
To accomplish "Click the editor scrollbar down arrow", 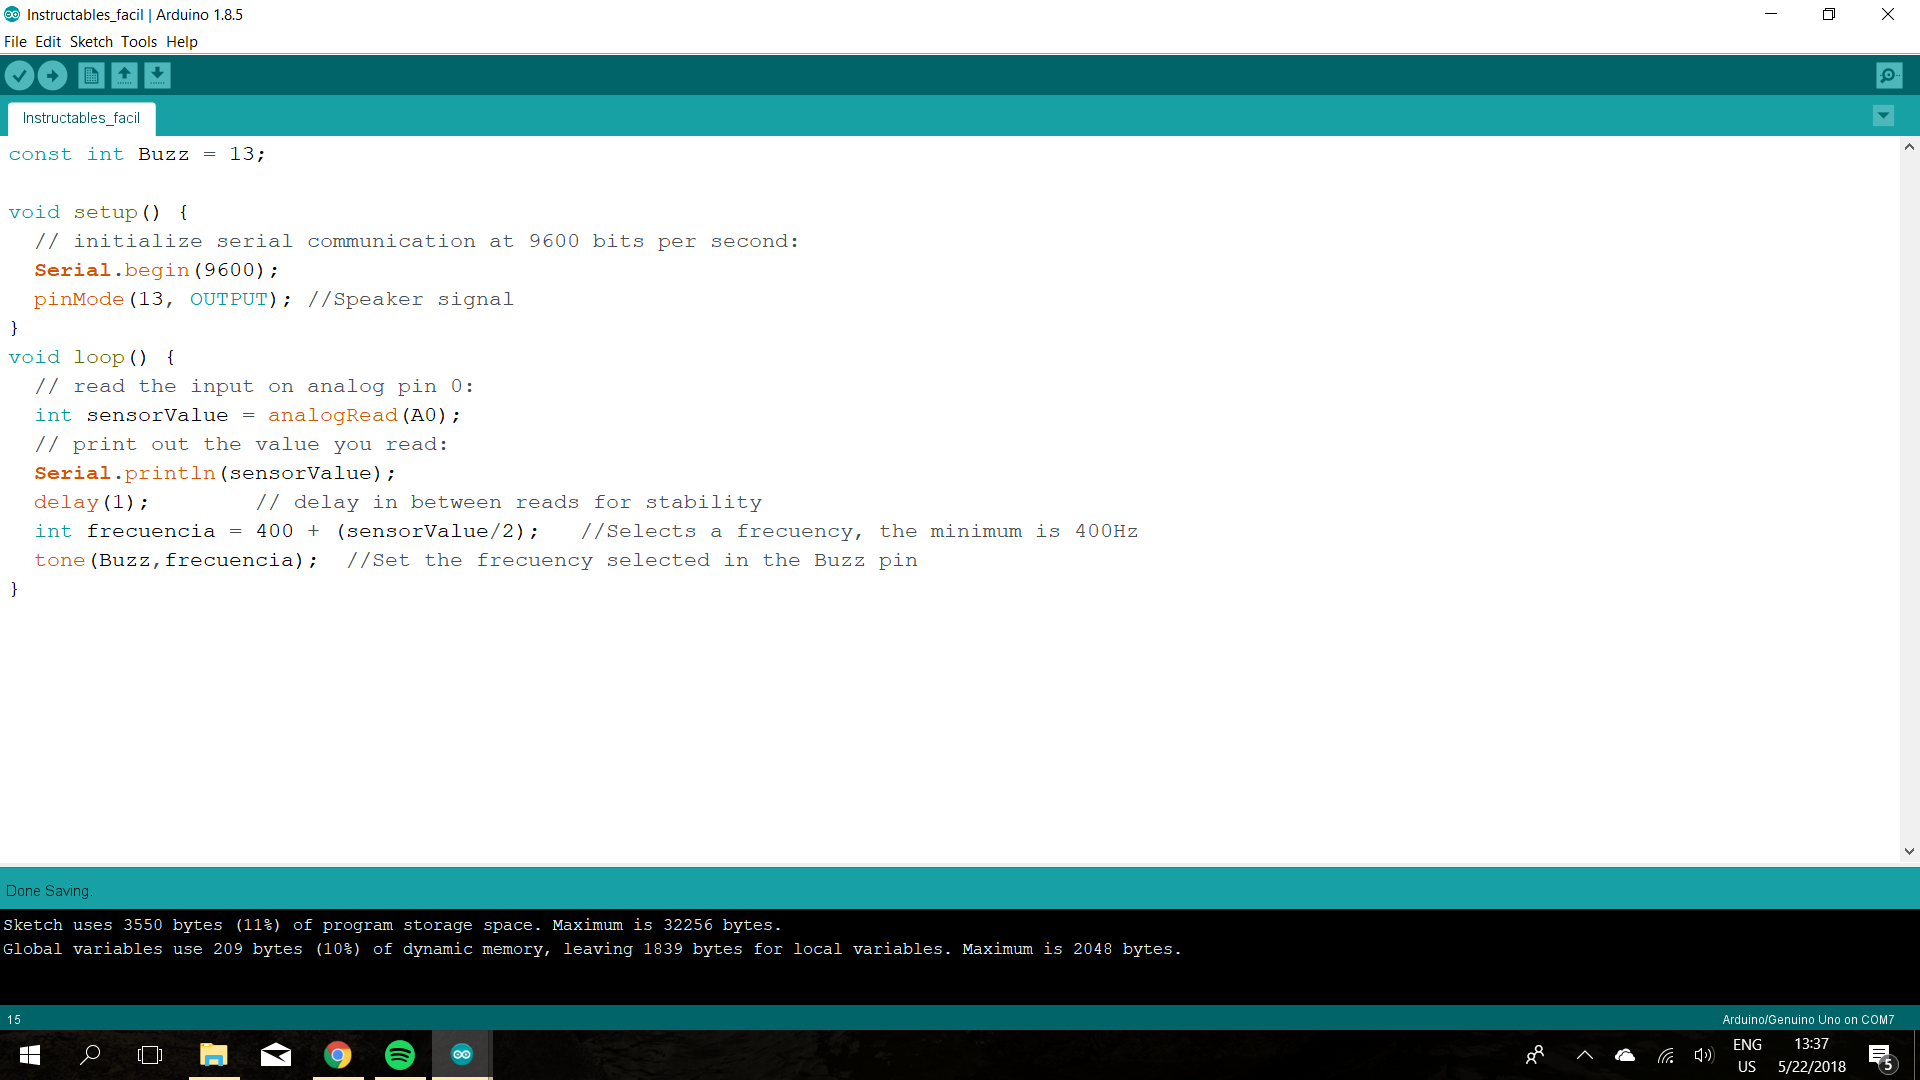I will (x=1909, y=852).
